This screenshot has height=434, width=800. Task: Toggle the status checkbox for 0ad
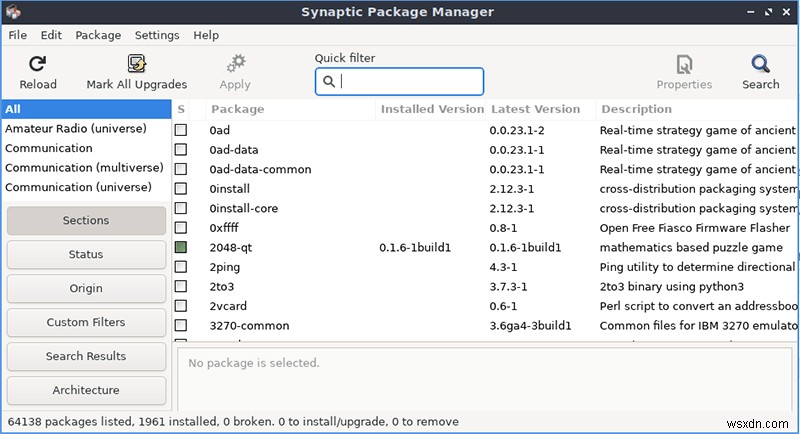click(x=181, y=130)
